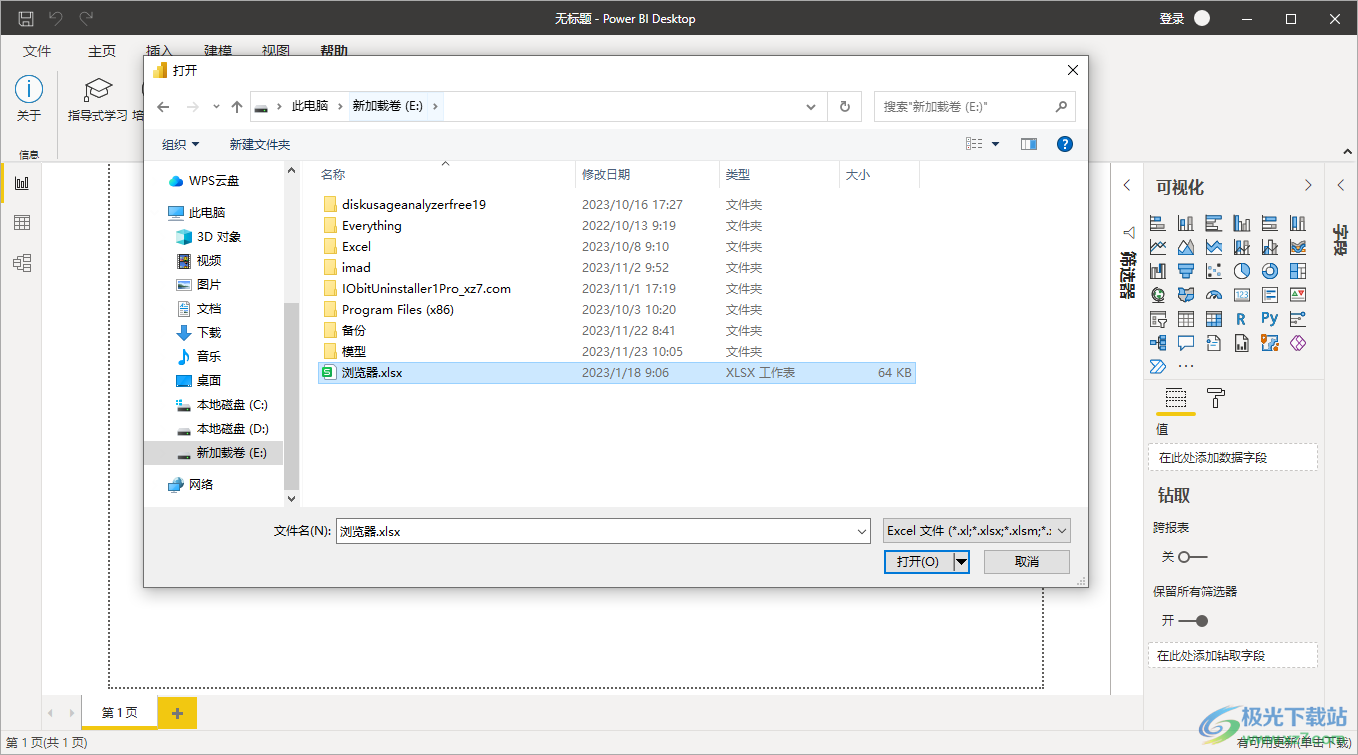
Task: Click 打开(O) to open the file
Action: tap(918, 562)
